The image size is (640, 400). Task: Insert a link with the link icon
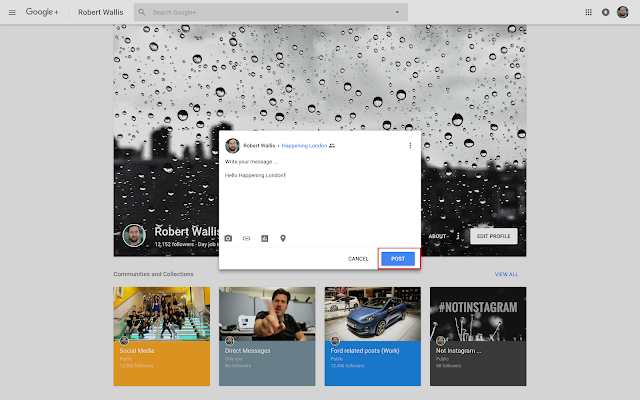tap(246, 238)
